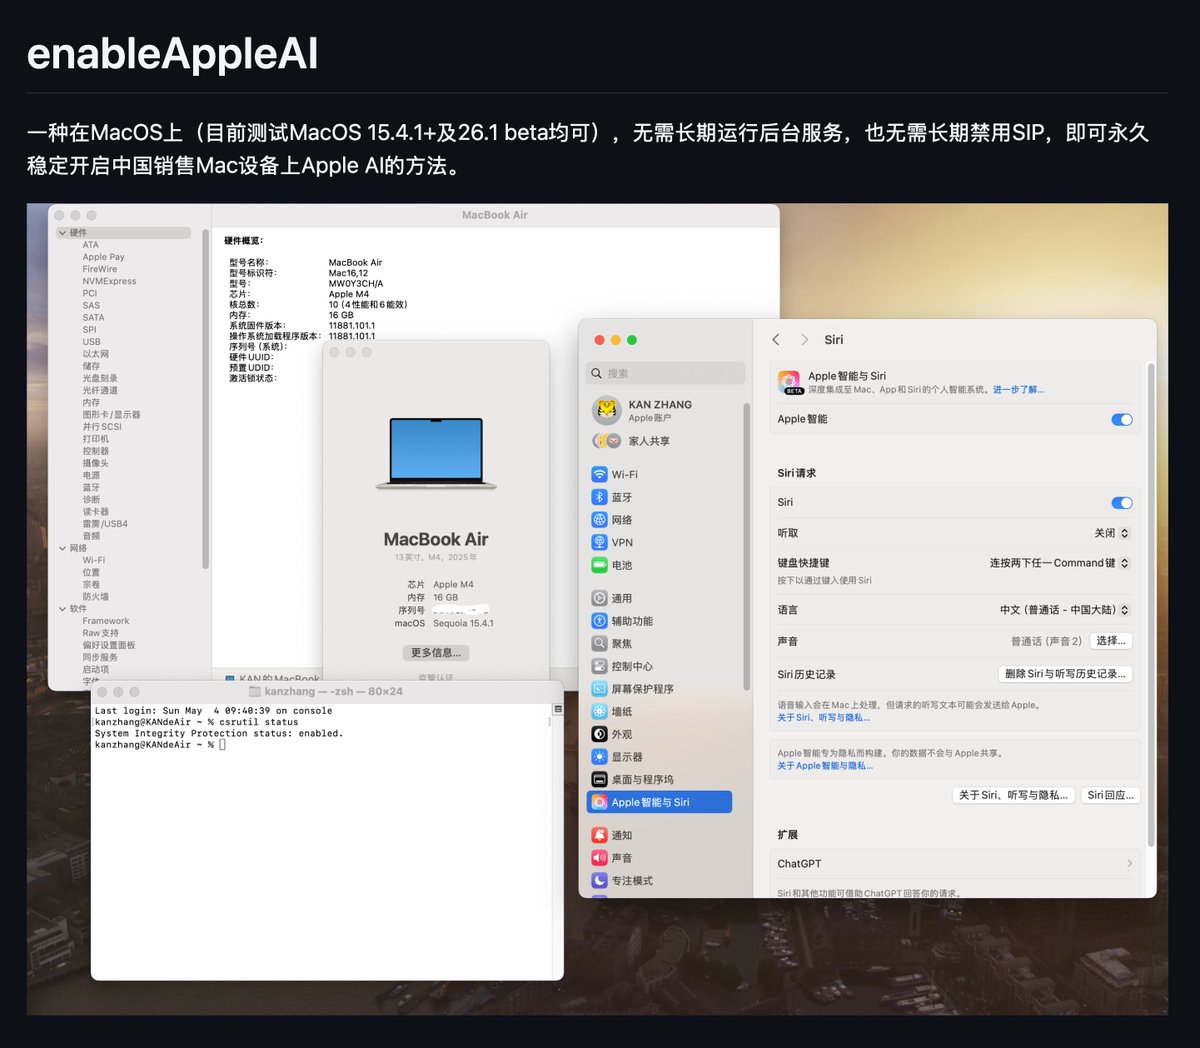Screen dimensions: 1200x1048
Task: Collapse 软件 group in System Information
Action: [62, 609]
